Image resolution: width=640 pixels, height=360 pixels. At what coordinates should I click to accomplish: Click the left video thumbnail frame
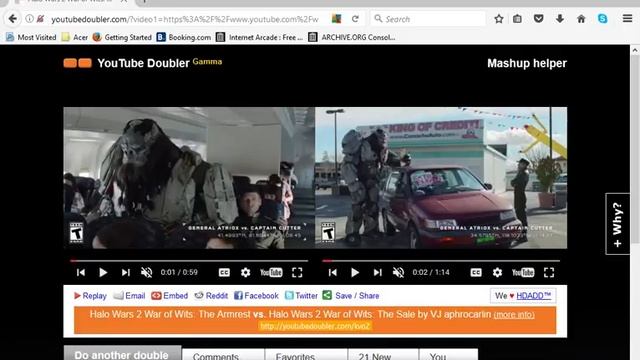(189, 178)
